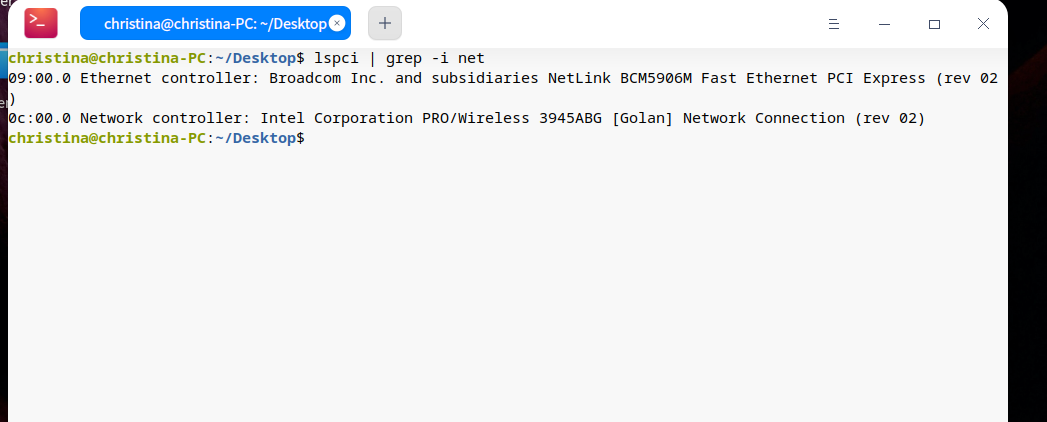Close the christina@christina-PC tab
1047x422 pixels.
[x=337, y=23]
